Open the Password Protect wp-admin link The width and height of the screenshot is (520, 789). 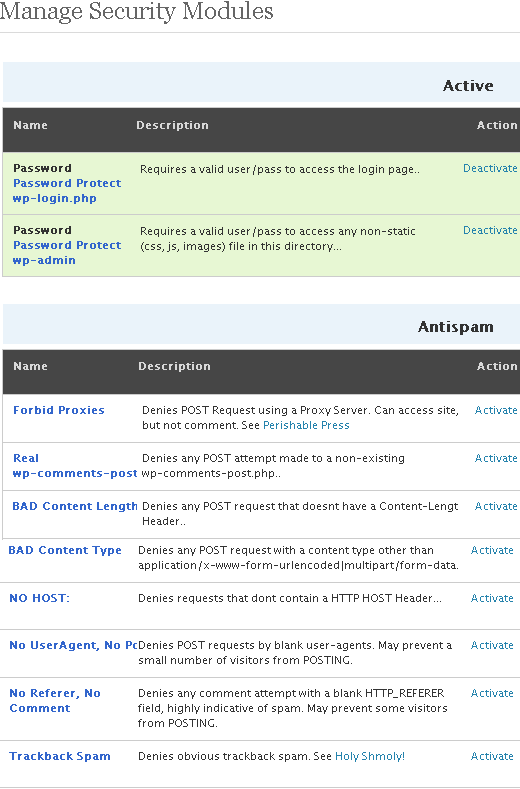[x=67, y=253]
